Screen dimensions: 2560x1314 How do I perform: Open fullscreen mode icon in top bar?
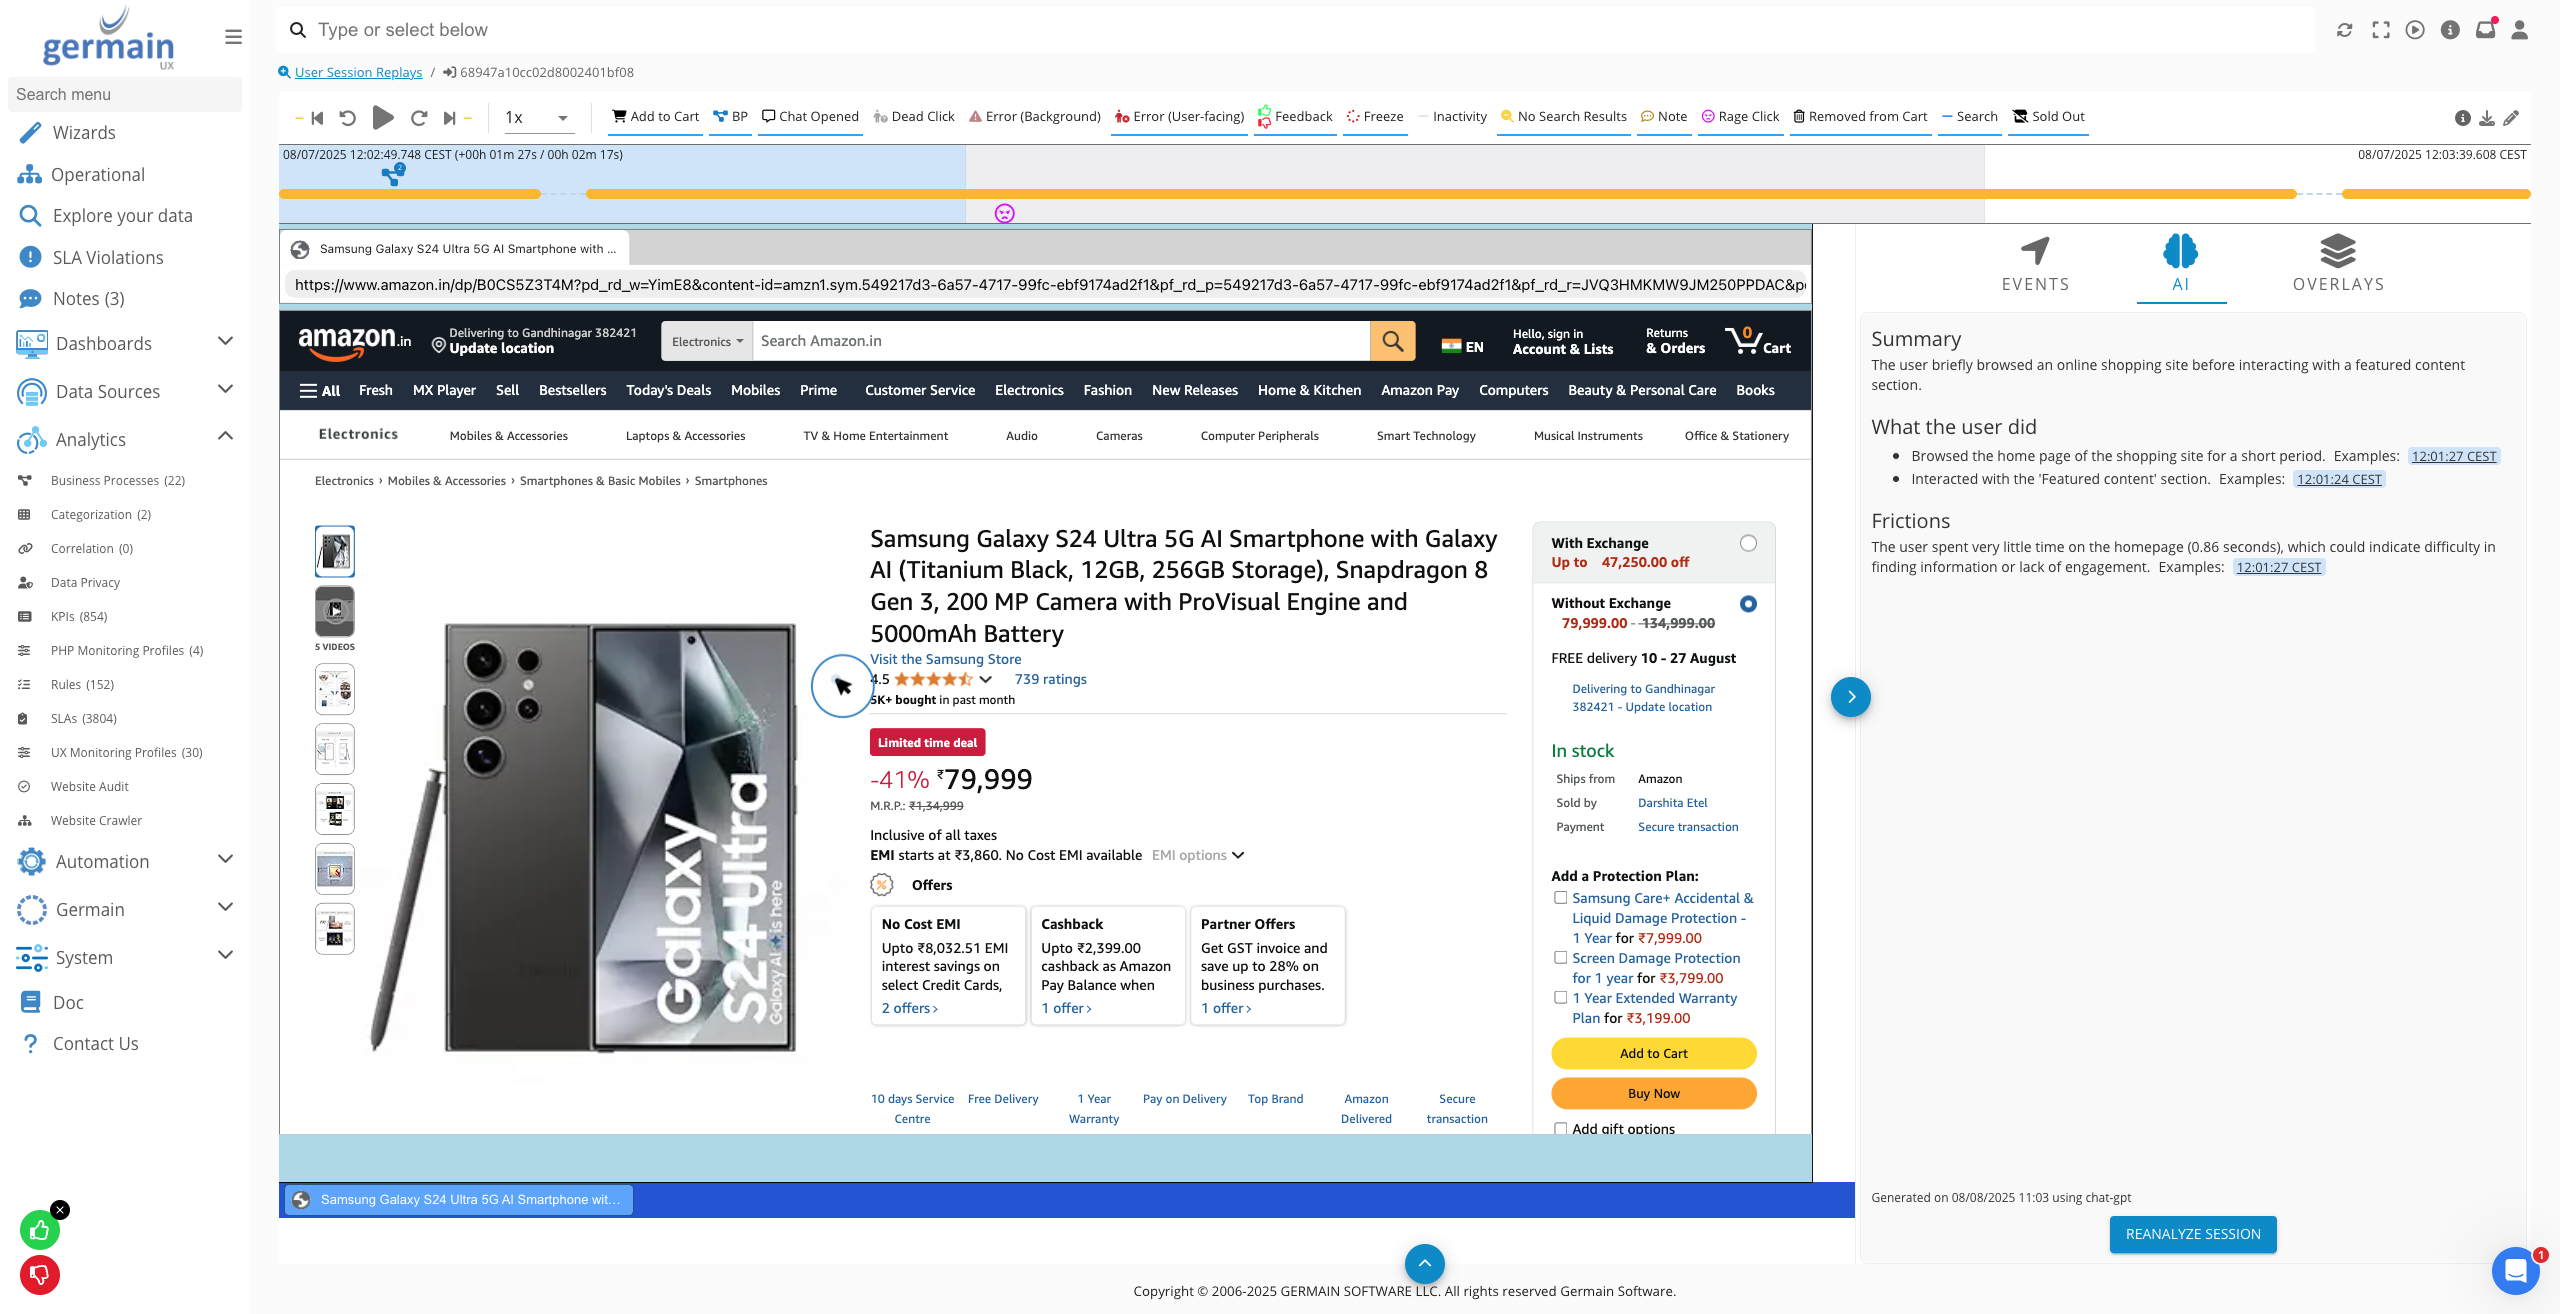tap(2381, 30)
